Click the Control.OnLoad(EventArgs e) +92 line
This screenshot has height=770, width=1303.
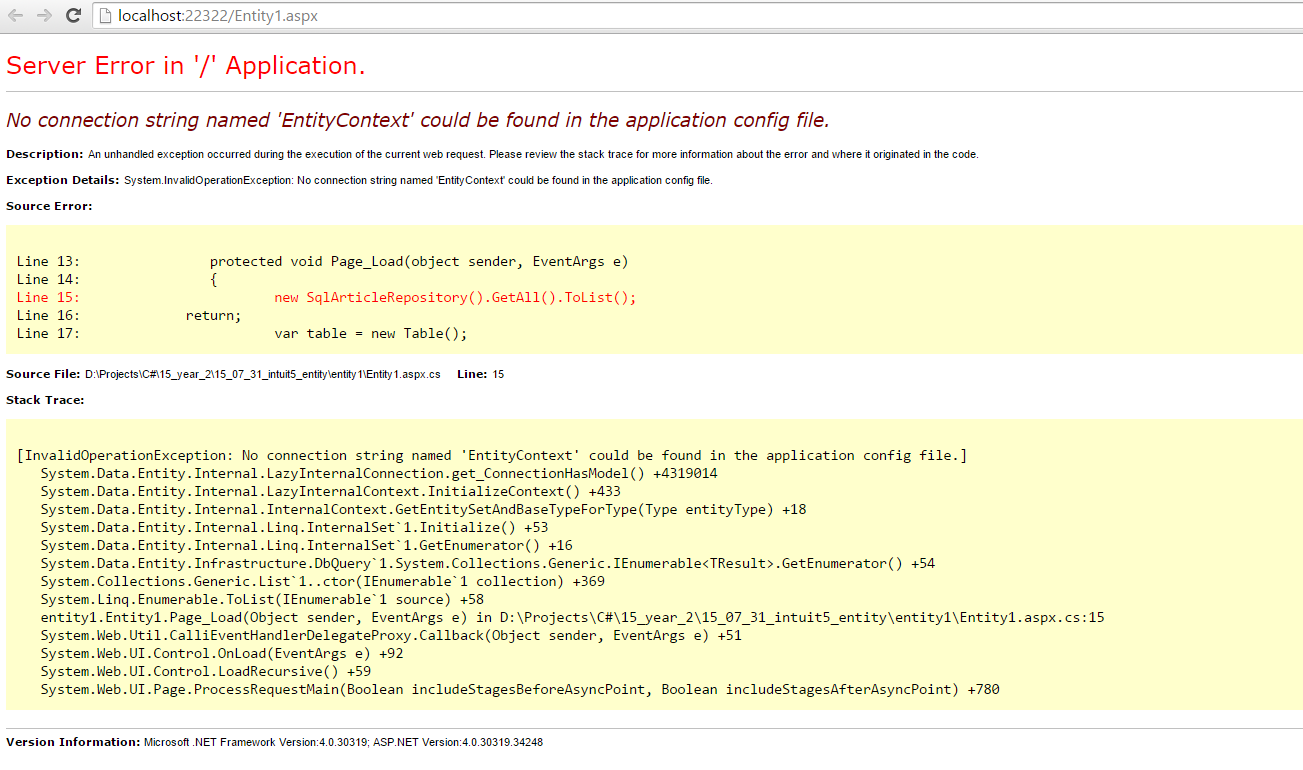point(222,654)
